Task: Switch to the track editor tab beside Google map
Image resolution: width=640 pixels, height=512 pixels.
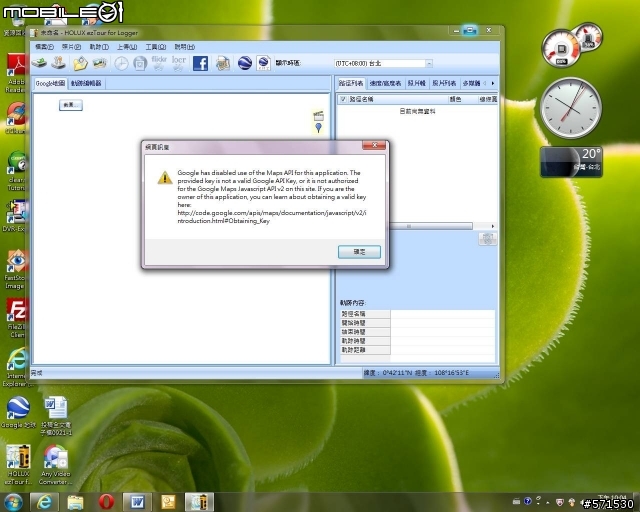Action: click(86, 83)
